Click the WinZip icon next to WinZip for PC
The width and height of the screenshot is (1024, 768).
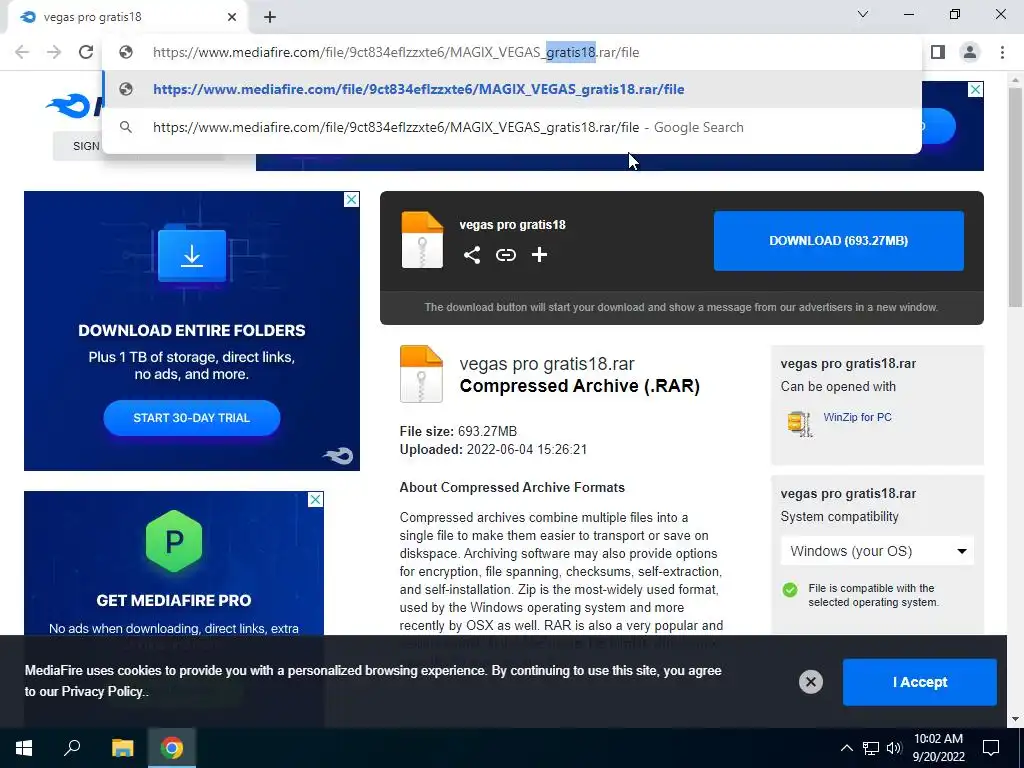(799, 424)
